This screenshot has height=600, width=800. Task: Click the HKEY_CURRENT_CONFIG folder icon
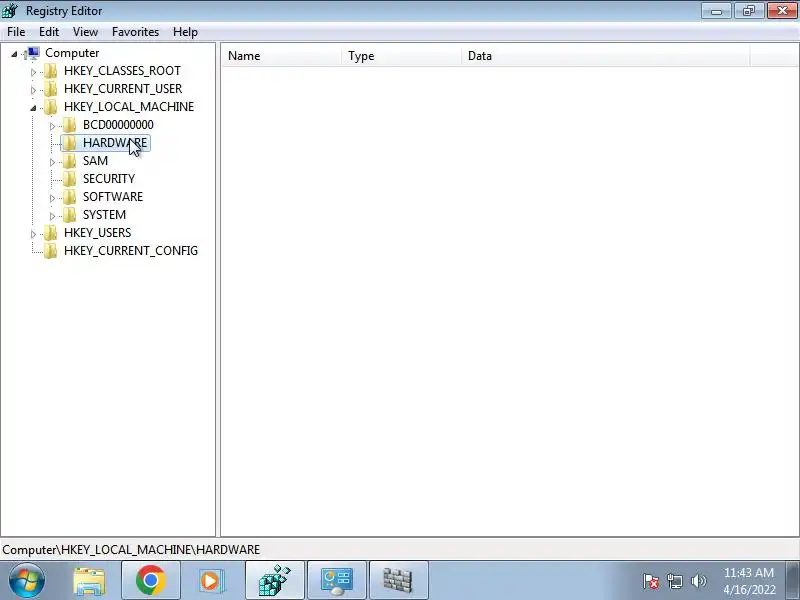[51, 251]
